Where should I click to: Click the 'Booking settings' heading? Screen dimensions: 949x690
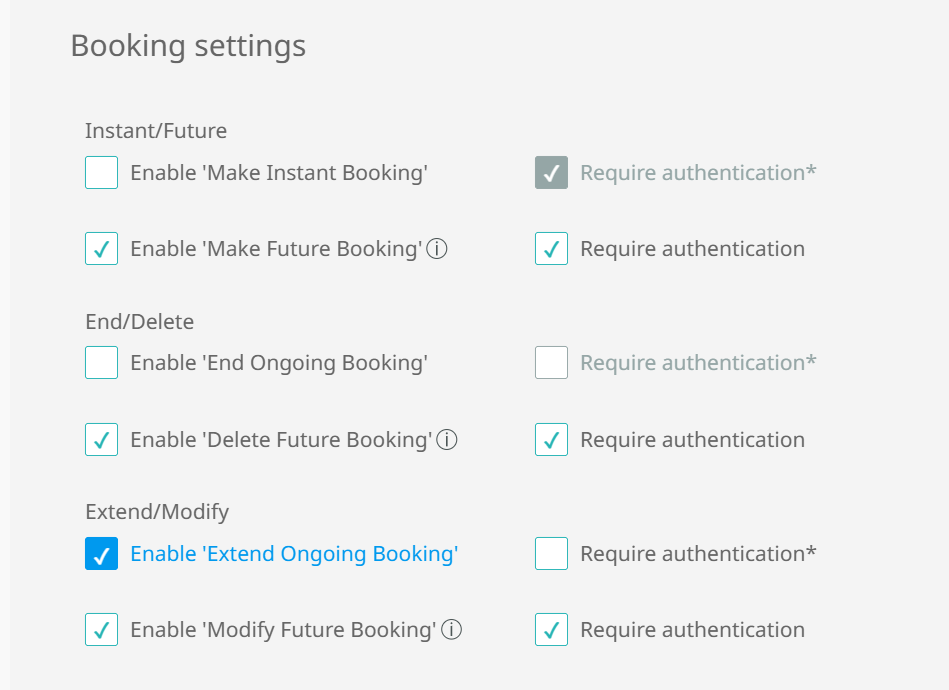188,46
